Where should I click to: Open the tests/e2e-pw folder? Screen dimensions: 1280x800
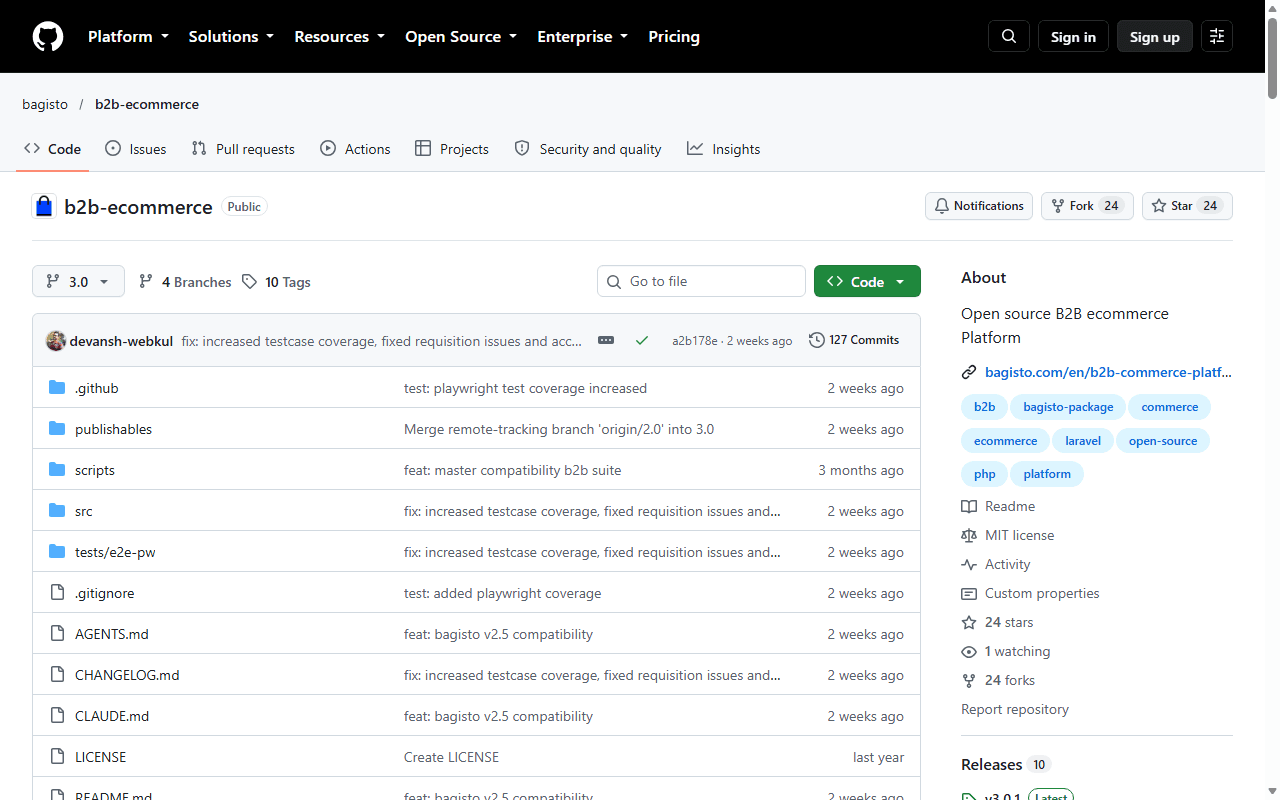tap(115, 552)
